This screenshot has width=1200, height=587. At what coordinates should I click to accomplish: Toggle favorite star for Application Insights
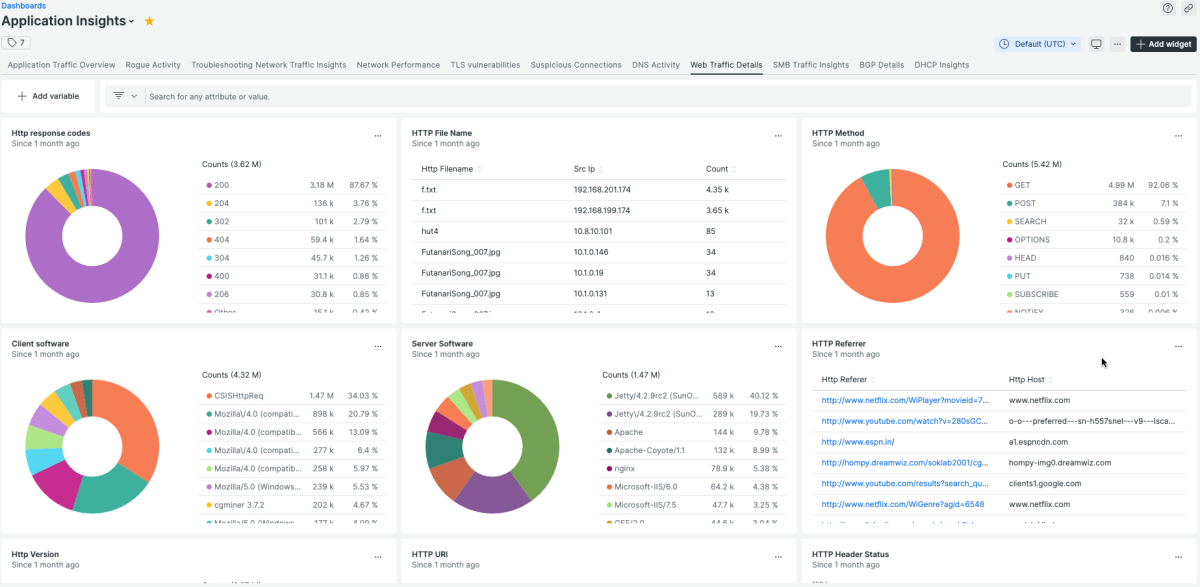click(149, 21)
